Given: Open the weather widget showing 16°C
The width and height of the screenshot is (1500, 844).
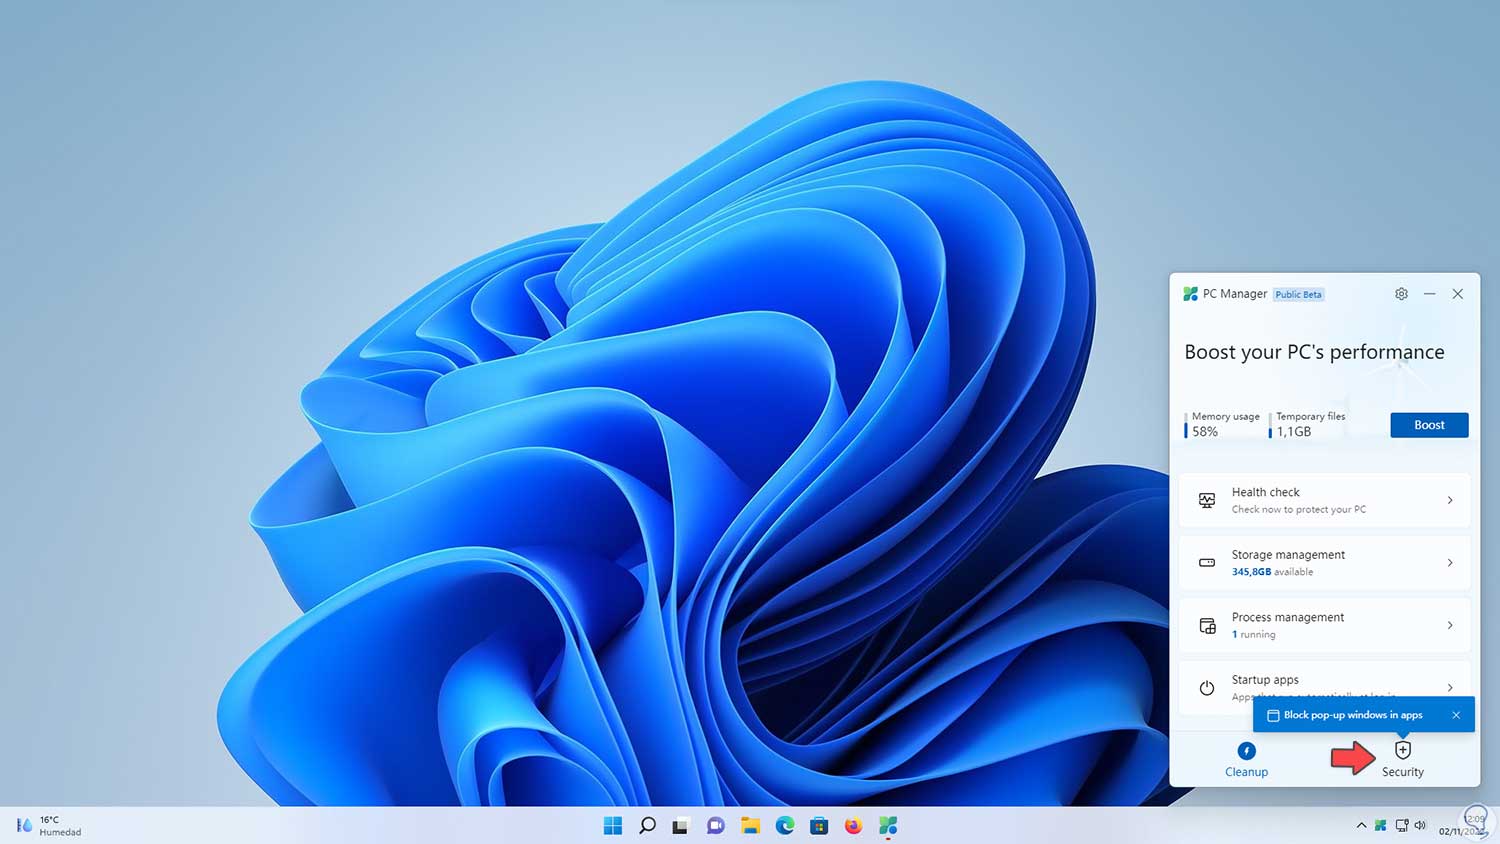Looking at the screenshot, I should [49, 826].
